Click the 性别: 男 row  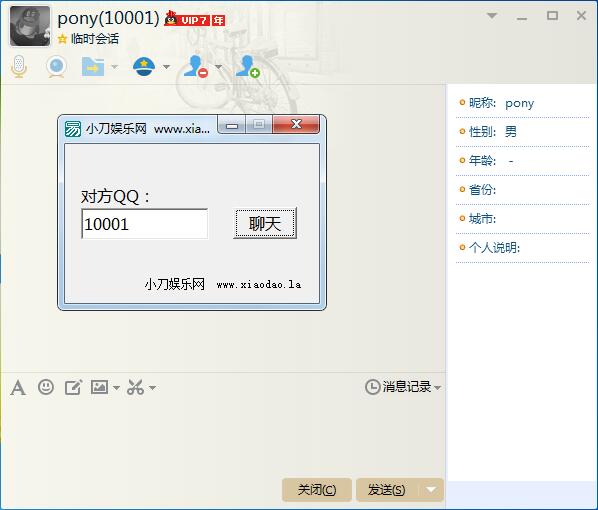[522, 132]
